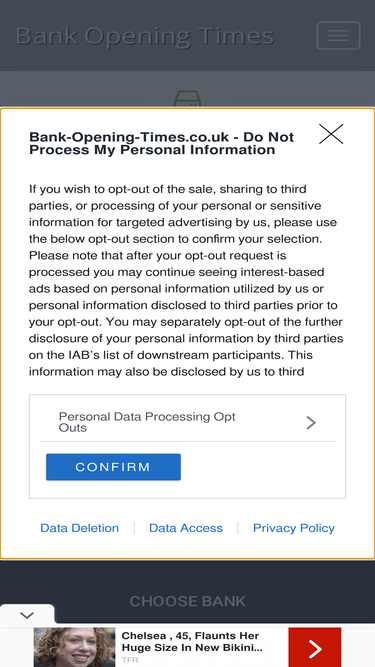Viewport: 375px width, 667px height.
Task: Click the ad thumbnail photo of a woman
Action: tap(74, 647)
